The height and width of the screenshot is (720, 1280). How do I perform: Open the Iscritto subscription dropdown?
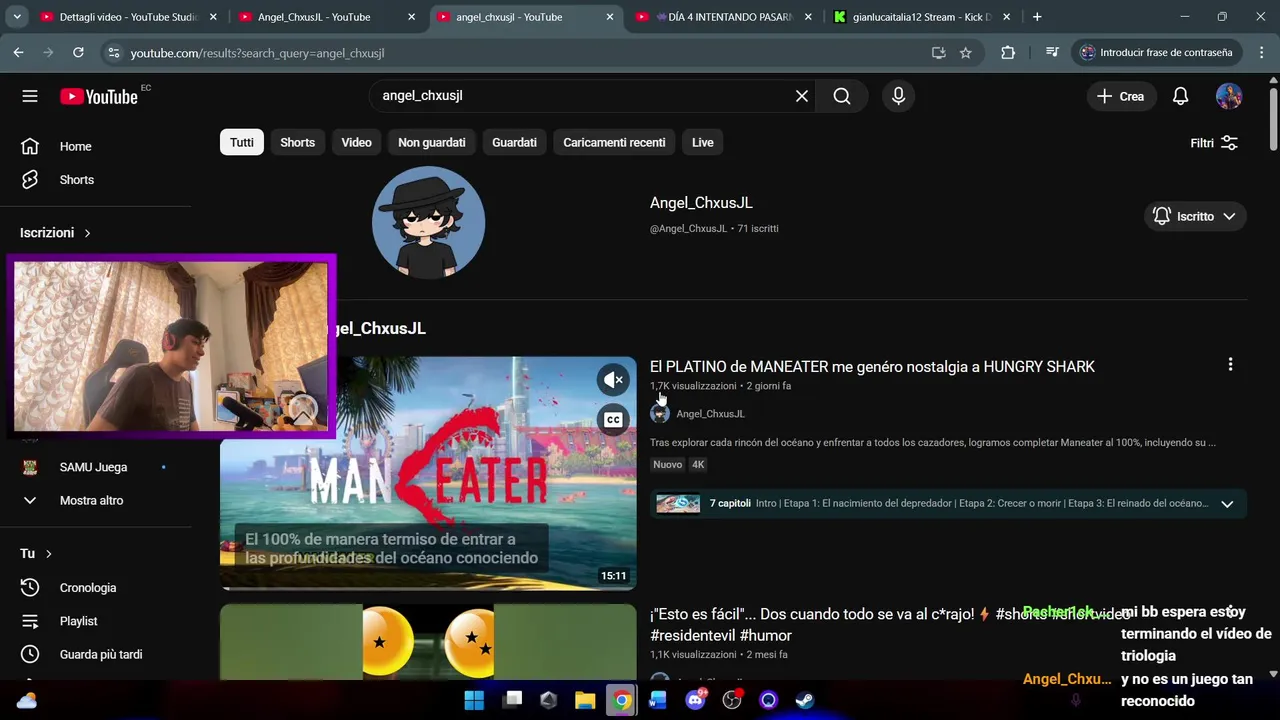coord(1195,216)
